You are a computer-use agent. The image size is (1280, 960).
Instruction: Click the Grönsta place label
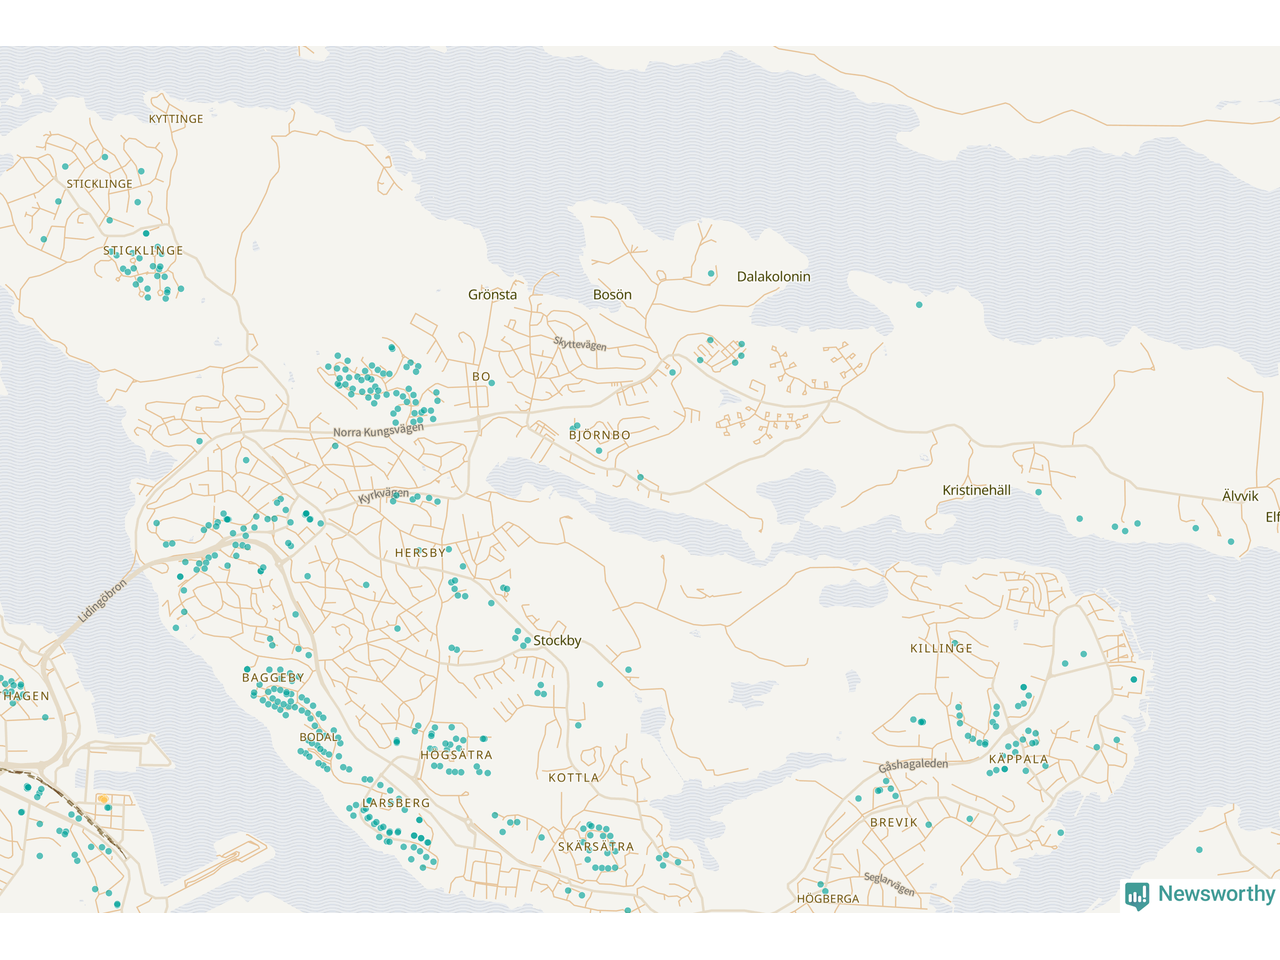point(493,295)
